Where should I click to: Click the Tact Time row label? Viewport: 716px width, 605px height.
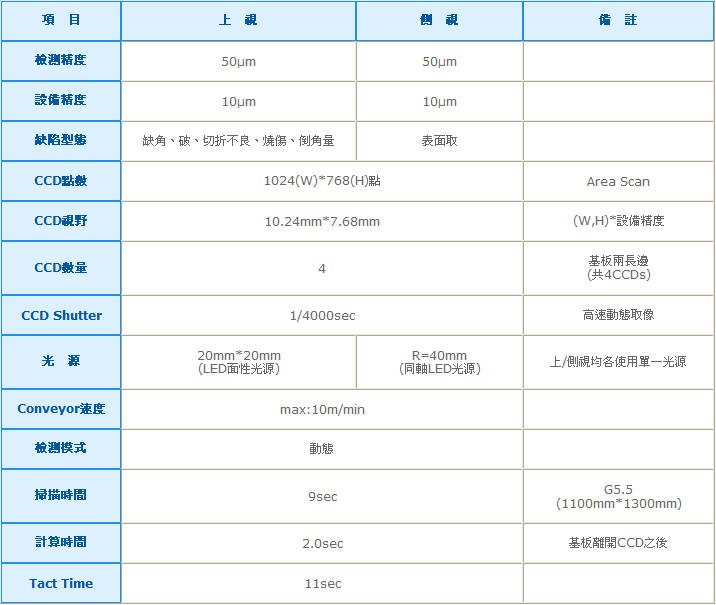(x=61, y=583)
